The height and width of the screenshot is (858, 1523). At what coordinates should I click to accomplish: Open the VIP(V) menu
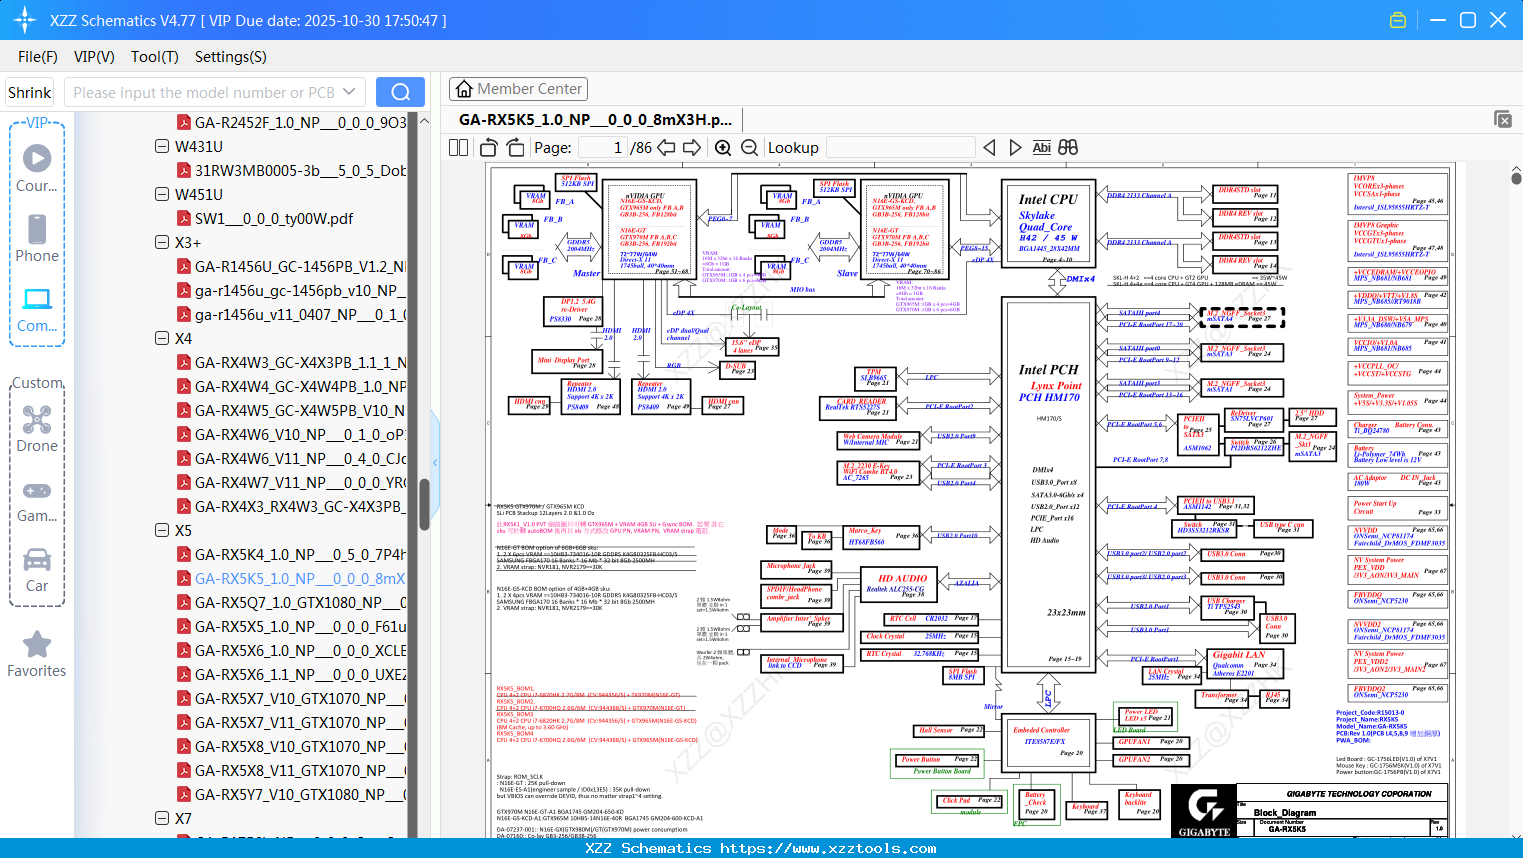click(x=94, y=57)
